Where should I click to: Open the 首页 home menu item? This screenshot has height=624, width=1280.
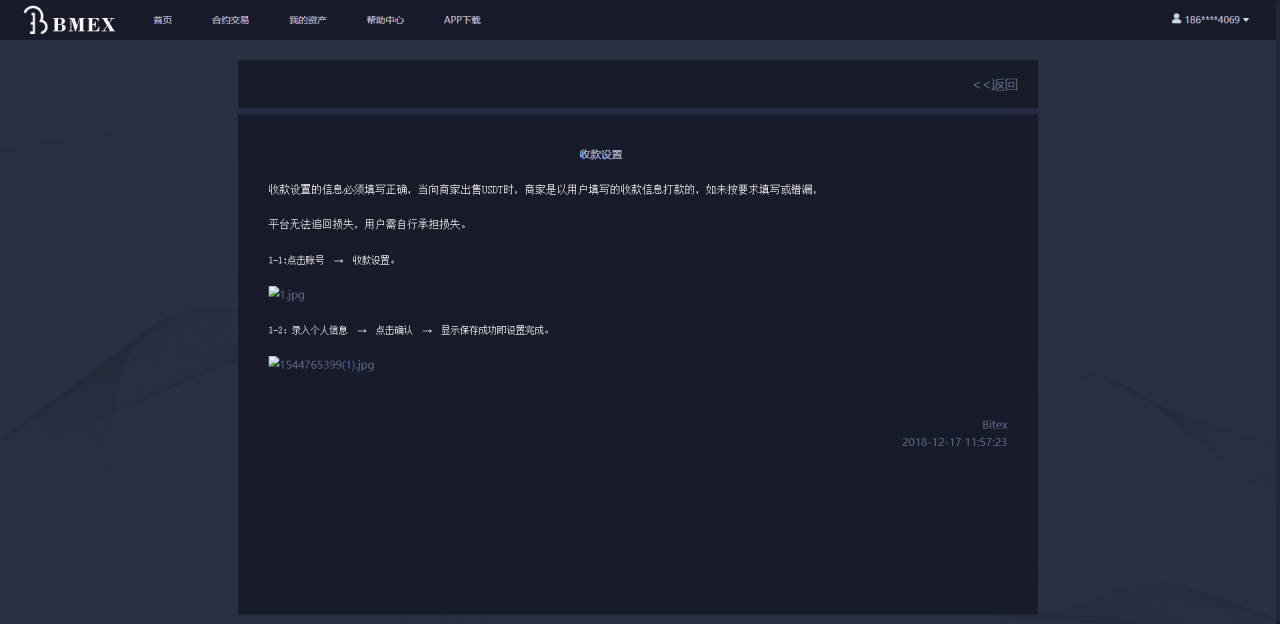(x=162, y=20)
